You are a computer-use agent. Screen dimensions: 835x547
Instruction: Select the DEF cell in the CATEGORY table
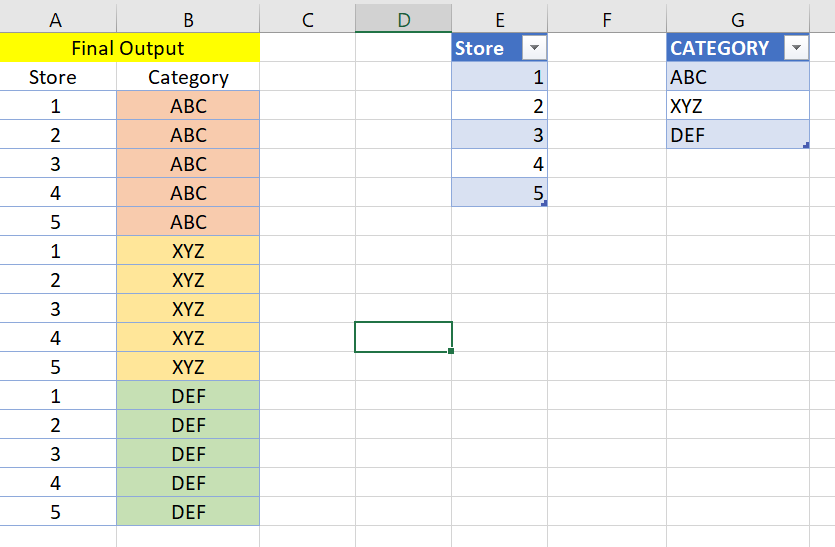738,135
